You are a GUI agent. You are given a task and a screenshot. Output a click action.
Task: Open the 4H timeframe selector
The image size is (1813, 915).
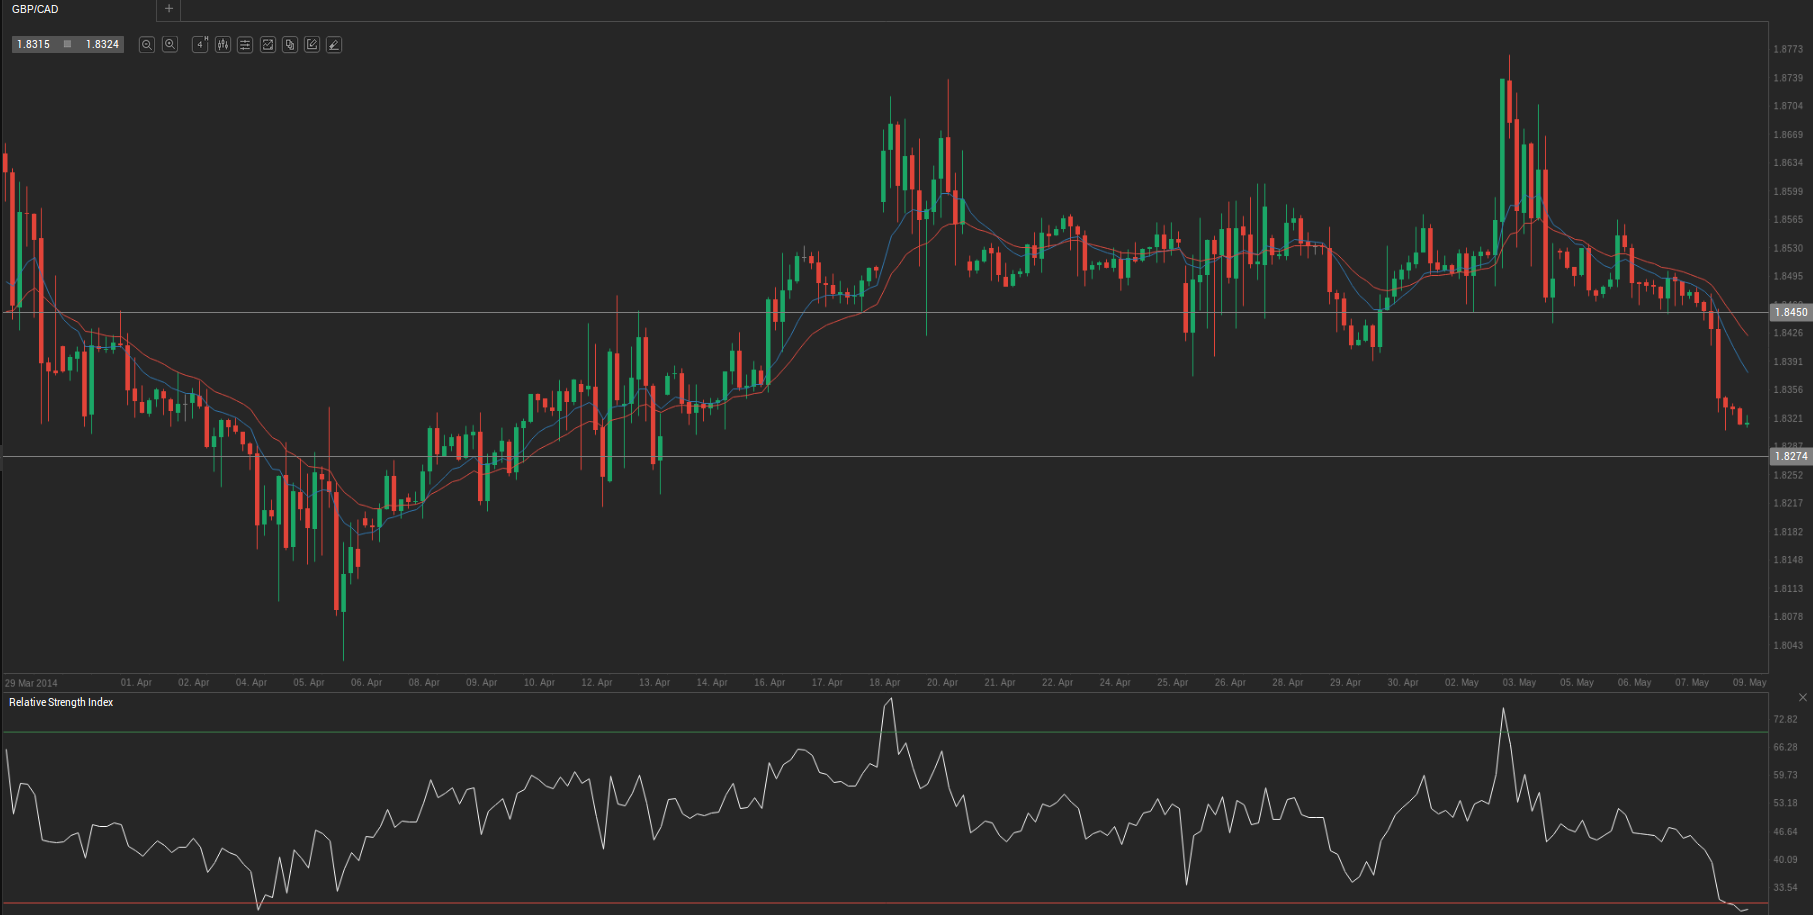[200, 45]
